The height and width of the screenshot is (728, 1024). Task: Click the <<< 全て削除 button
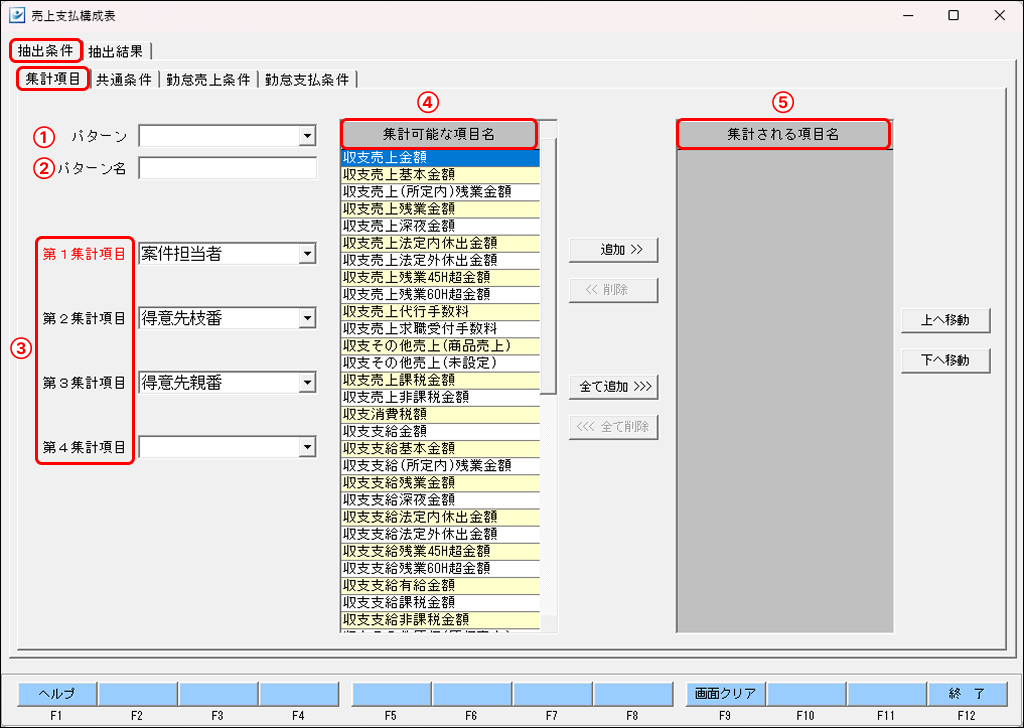[x=613, y=427]
